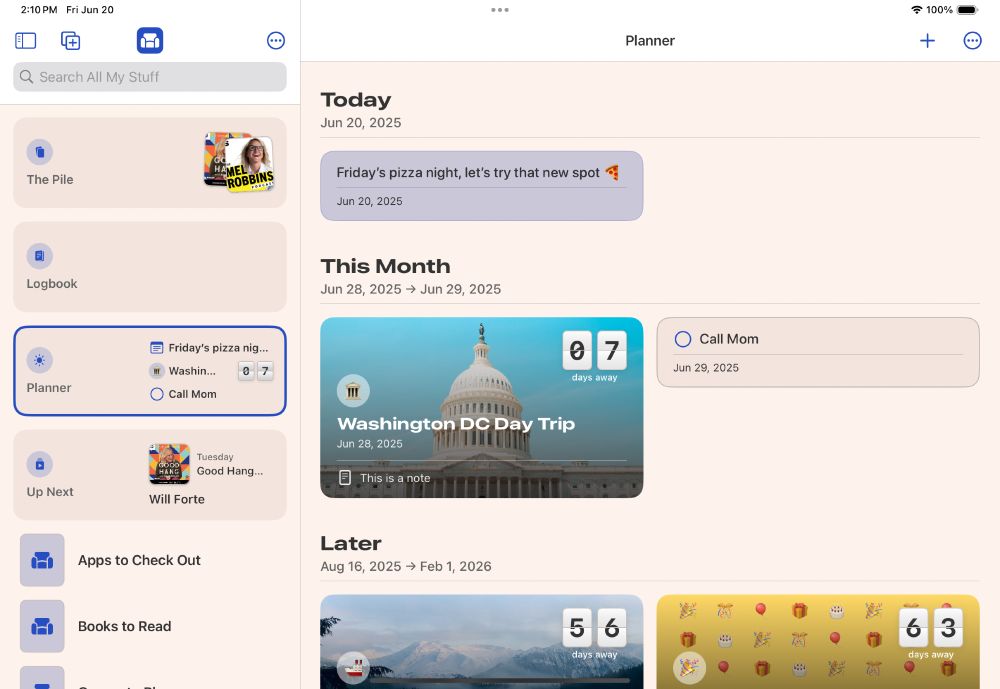The height and width of the screenshot is (689, 1000).
Task: Open the Good Hang artwork in Up Next
Action: [x=169, y=464]
